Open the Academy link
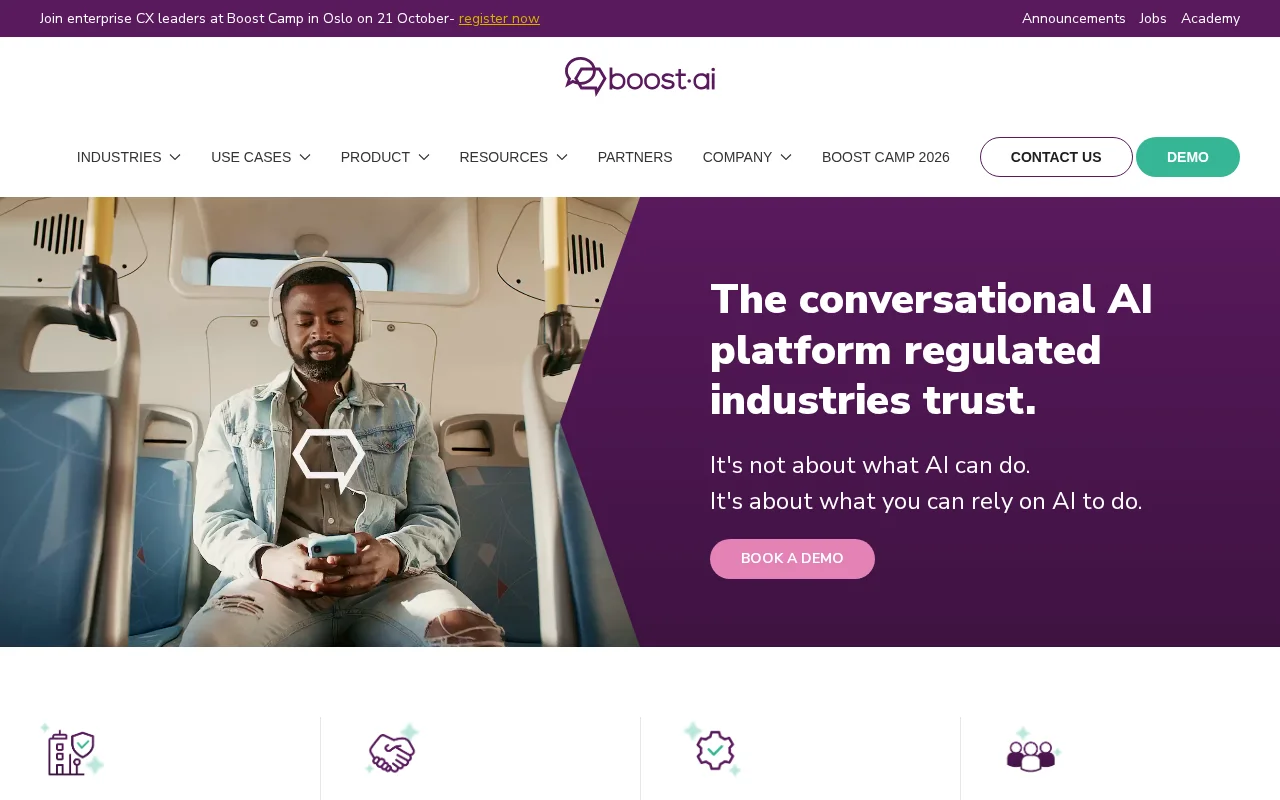 coord(1210,18)
